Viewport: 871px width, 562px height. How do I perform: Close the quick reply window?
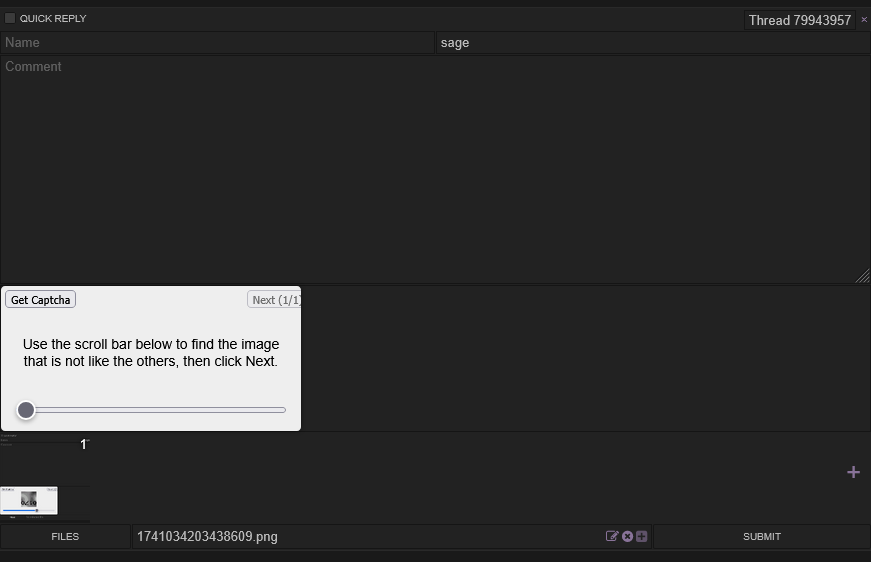tap(864, 20)
